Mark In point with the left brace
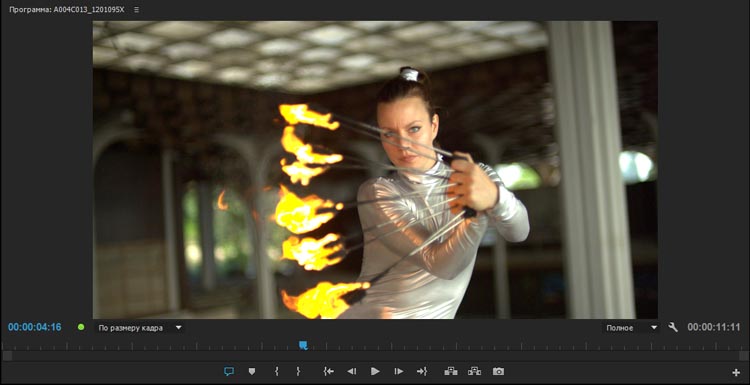Viewport: 750px width, 385px height. (276, 371)
